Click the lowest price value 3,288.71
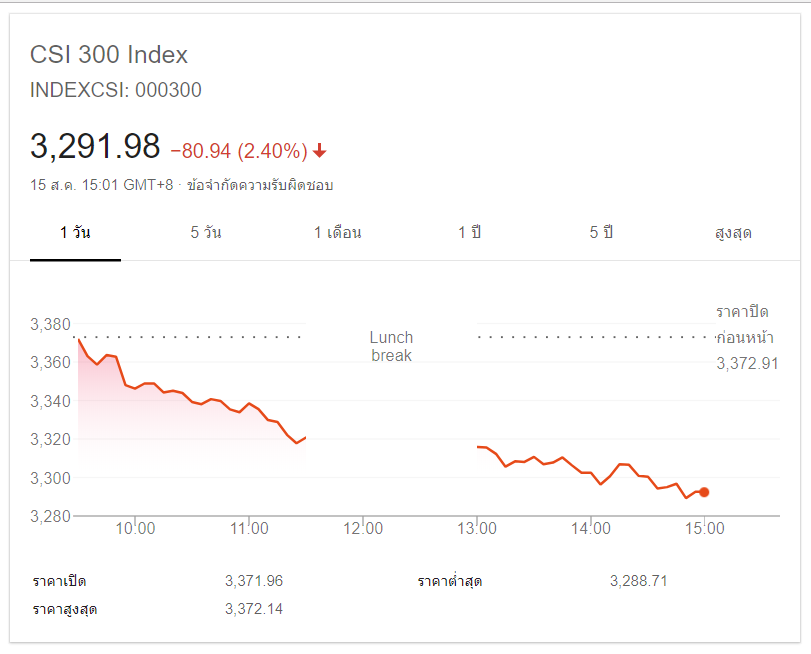This screenshot has width=811, height=654. [638, 580]
